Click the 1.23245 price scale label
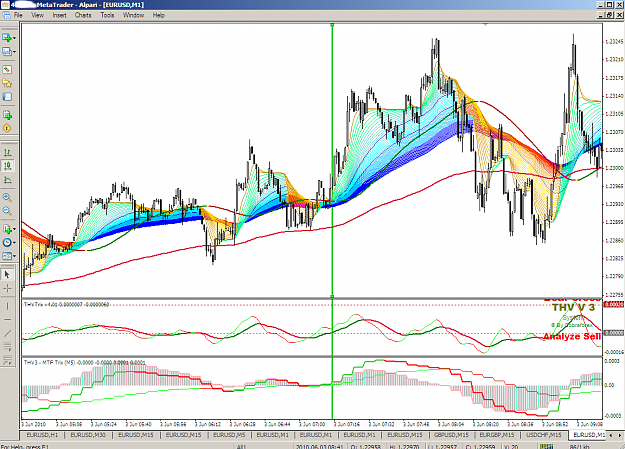 coord(614,41)
